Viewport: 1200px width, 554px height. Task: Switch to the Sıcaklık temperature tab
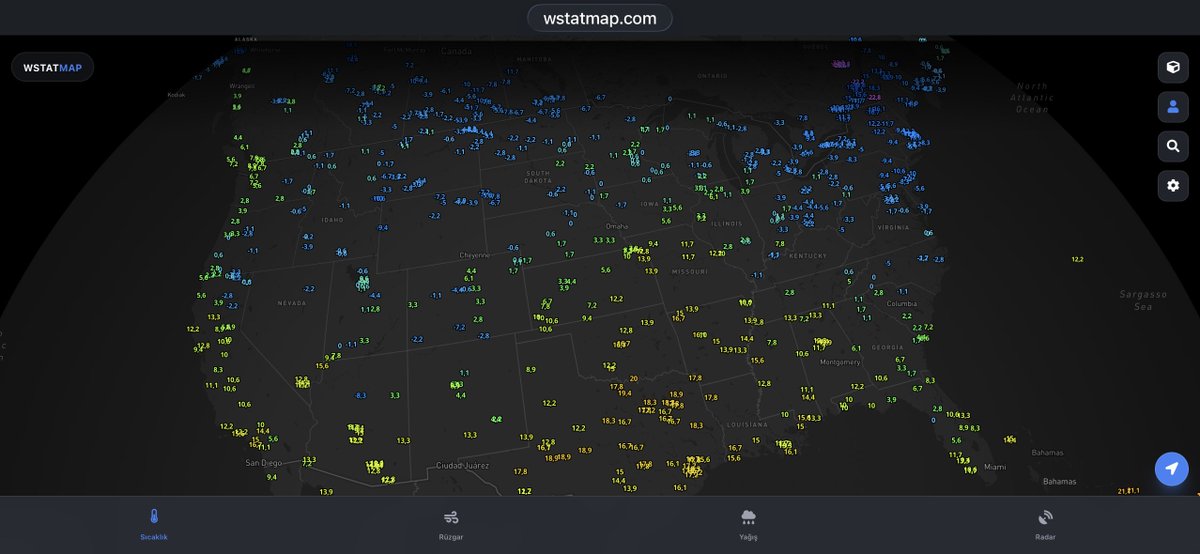pos(153,524)
